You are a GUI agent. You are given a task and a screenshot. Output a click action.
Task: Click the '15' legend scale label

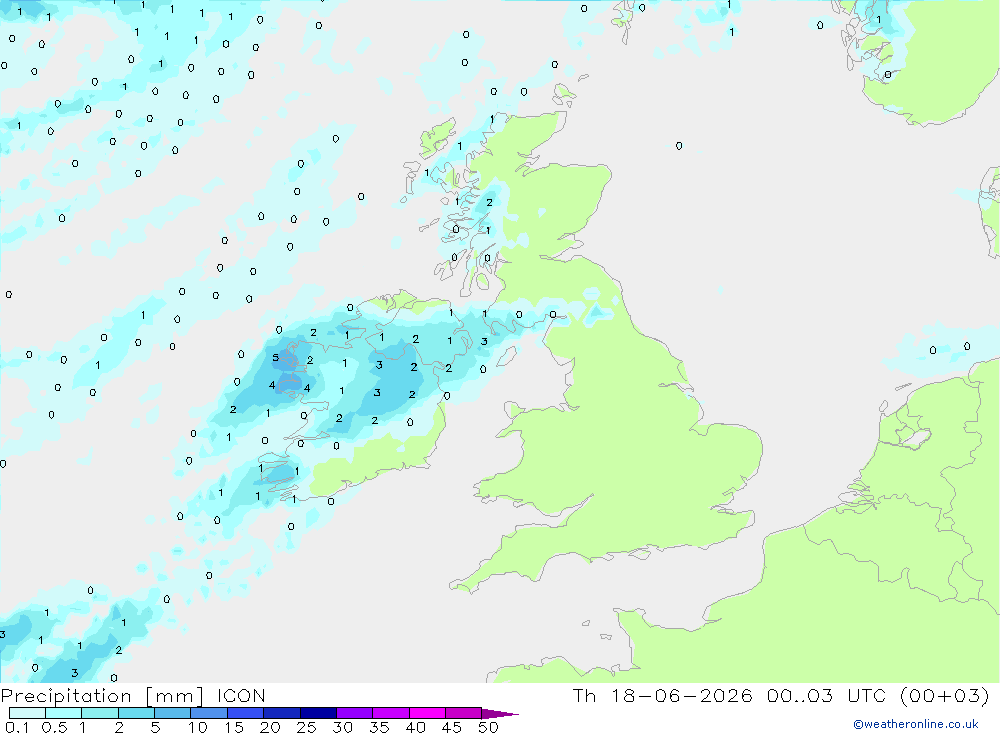234,727
